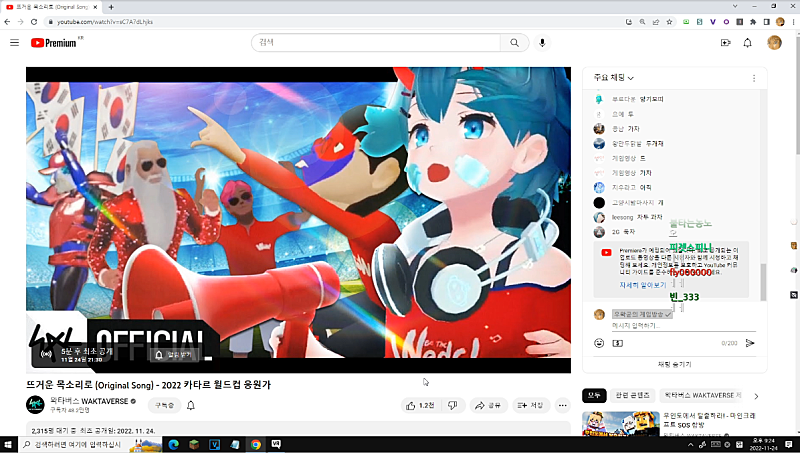800x453 pixels.
Task: Open the Minecraft related video thumbnail
Action: tap(620, 424)
